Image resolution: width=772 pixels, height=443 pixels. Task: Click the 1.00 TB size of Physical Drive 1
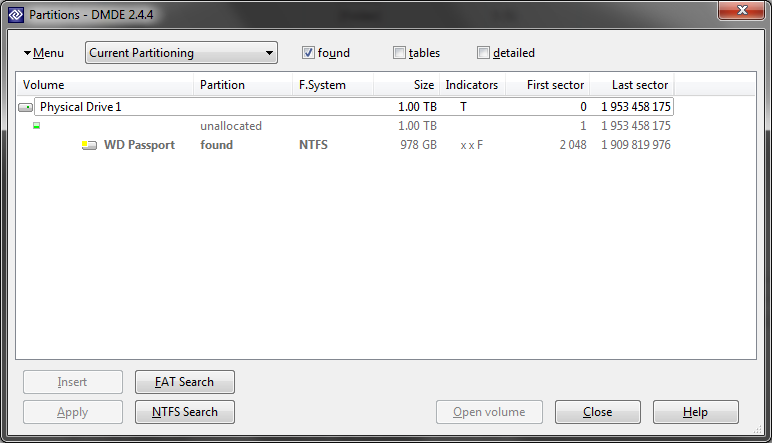pos(417,107)
